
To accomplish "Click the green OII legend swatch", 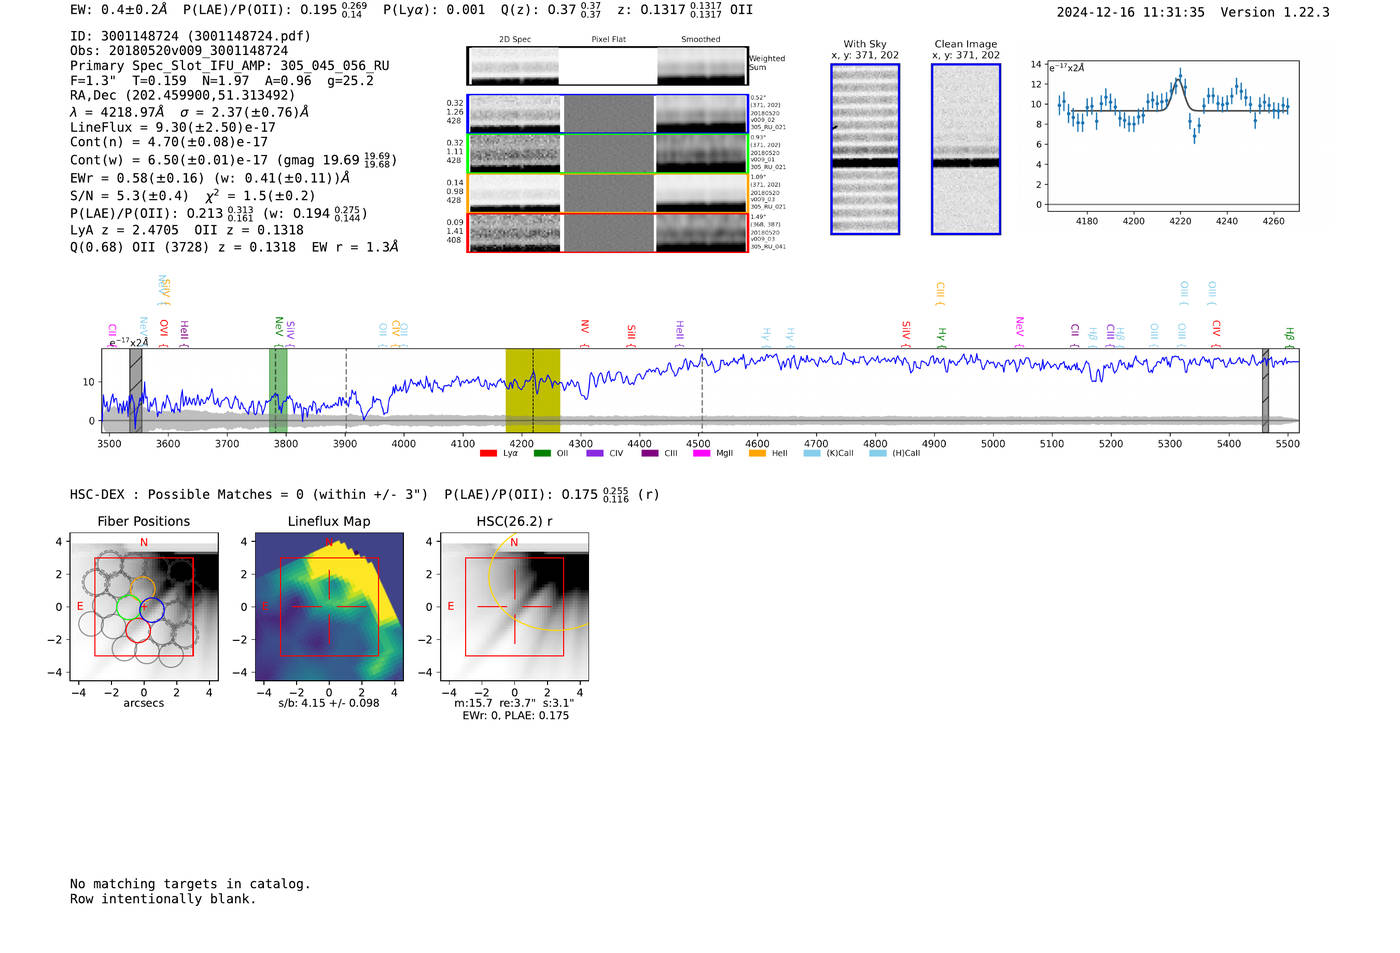I will click(542, 454).
